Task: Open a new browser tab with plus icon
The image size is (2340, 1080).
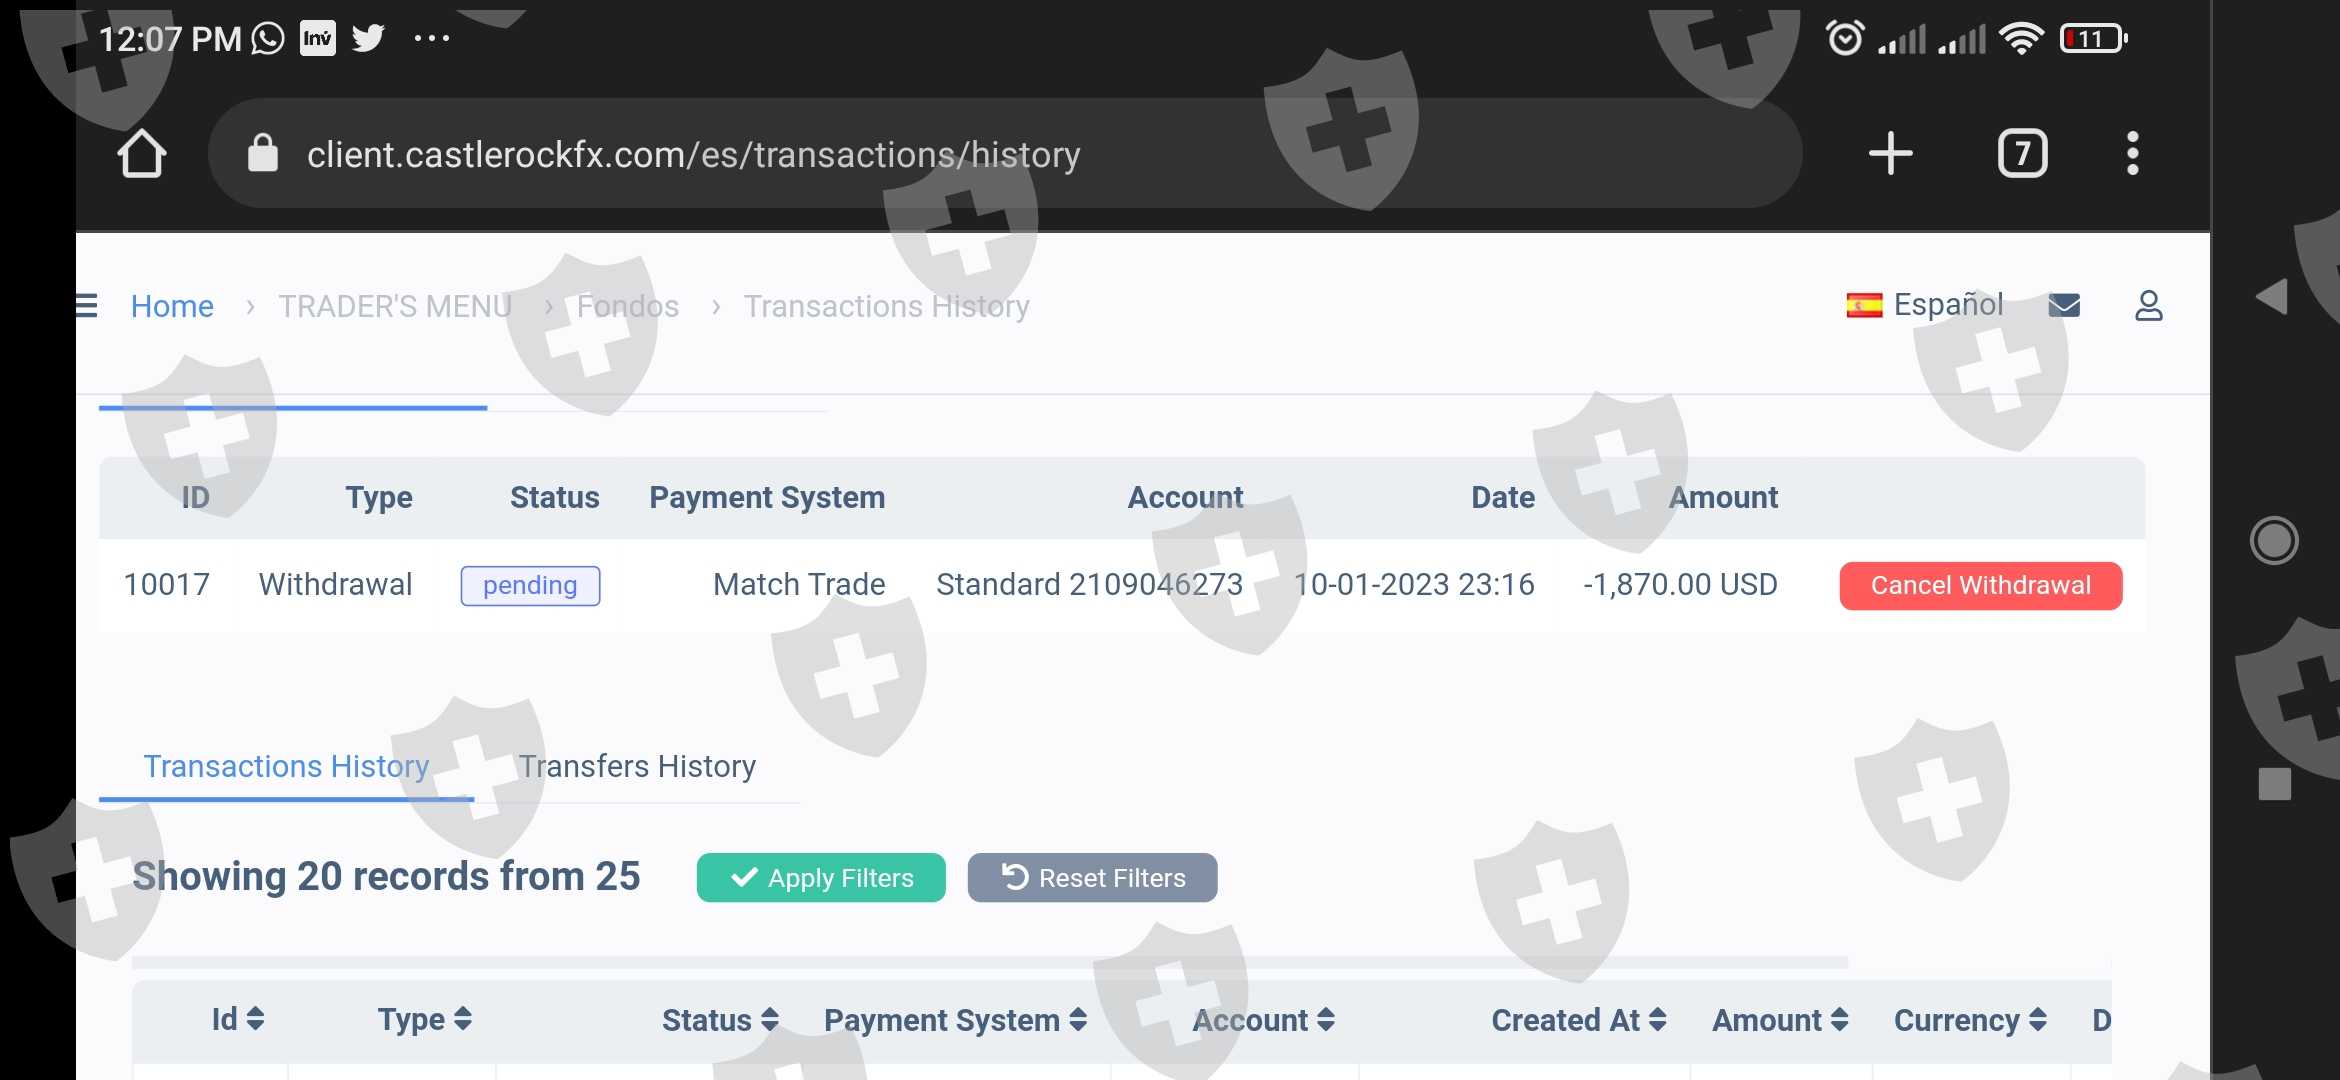Action: [1890, 154]
